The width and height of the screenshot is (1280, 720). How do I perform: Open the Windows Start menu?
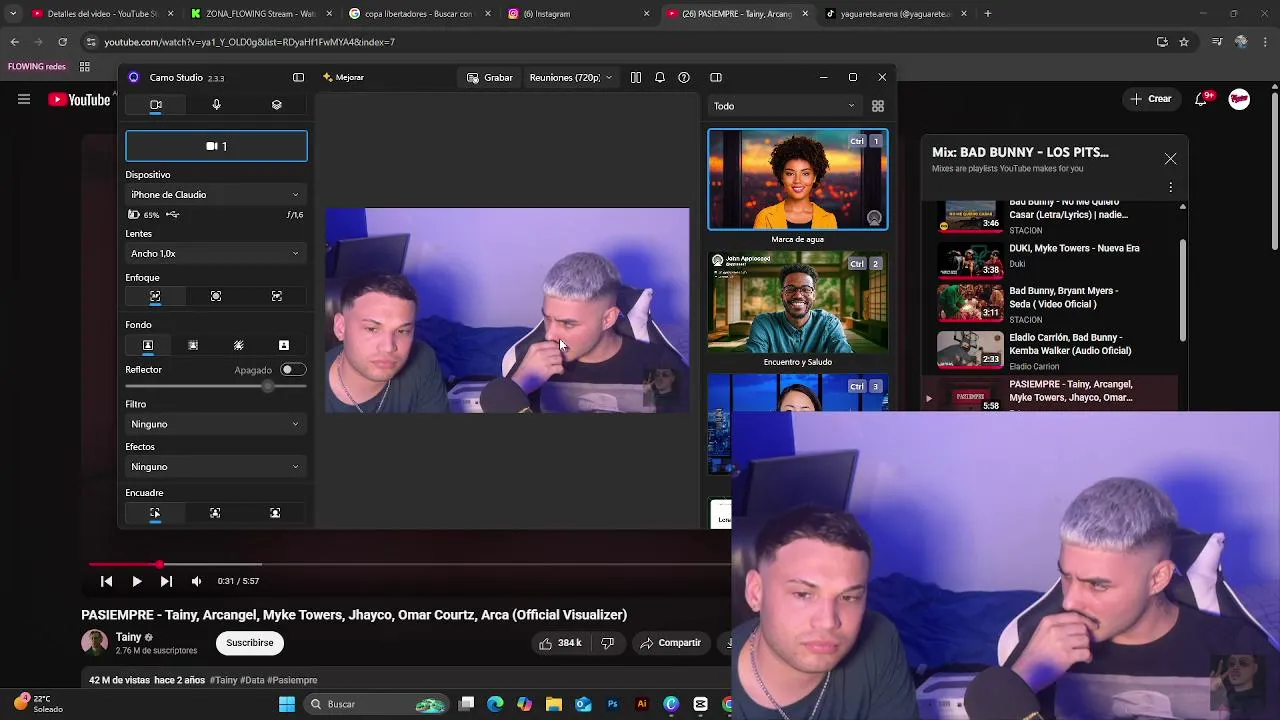pos(287,704)
